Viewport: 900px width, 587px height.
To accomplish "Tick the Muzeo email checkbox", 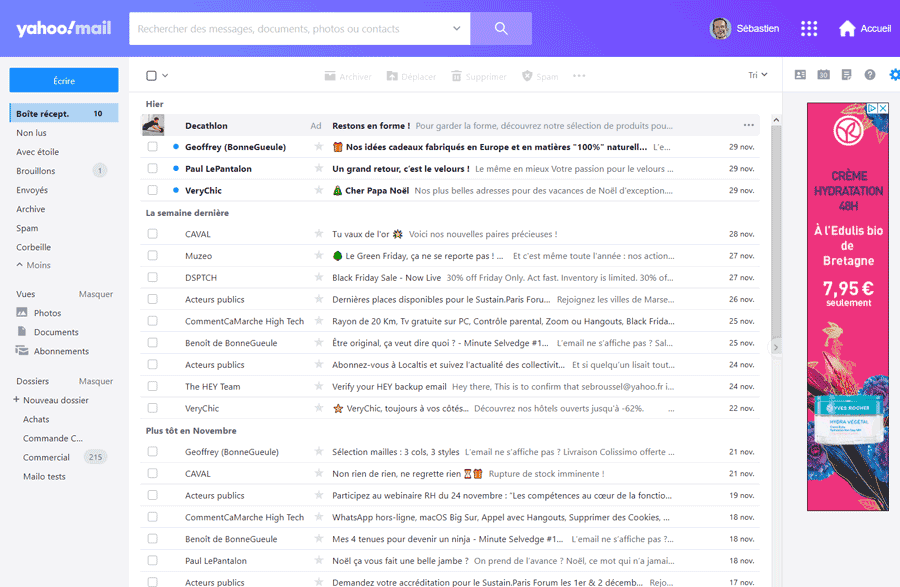I will 152,256.
